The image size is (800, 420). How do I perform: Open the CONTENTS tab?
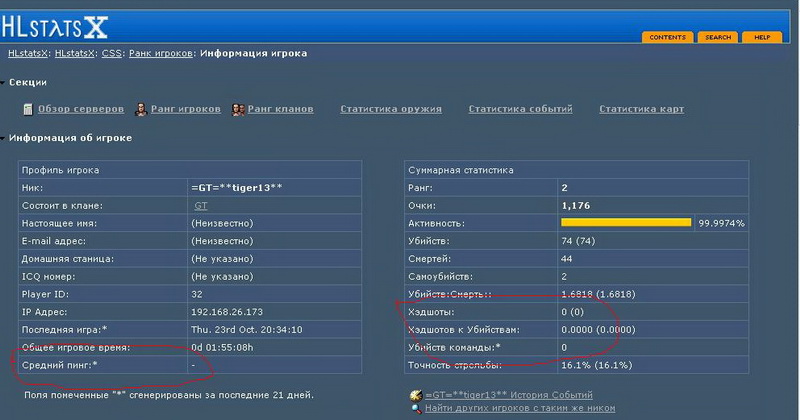[x=667, y=38]
